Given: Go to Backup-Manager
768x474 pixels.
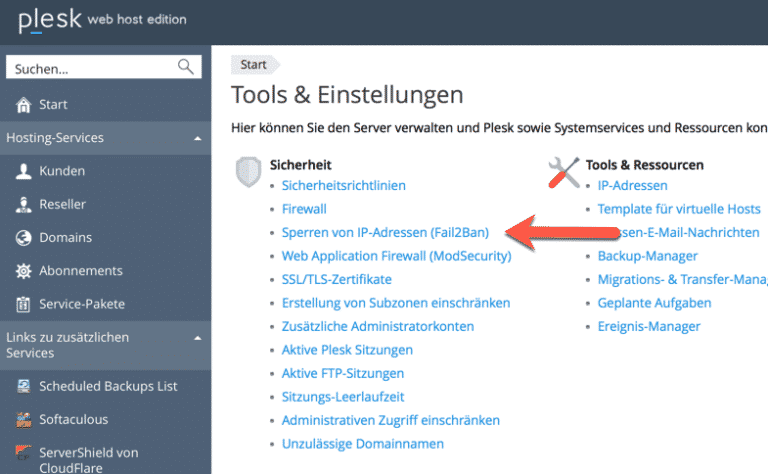Looking at the screenshot, I should [646, 256].
